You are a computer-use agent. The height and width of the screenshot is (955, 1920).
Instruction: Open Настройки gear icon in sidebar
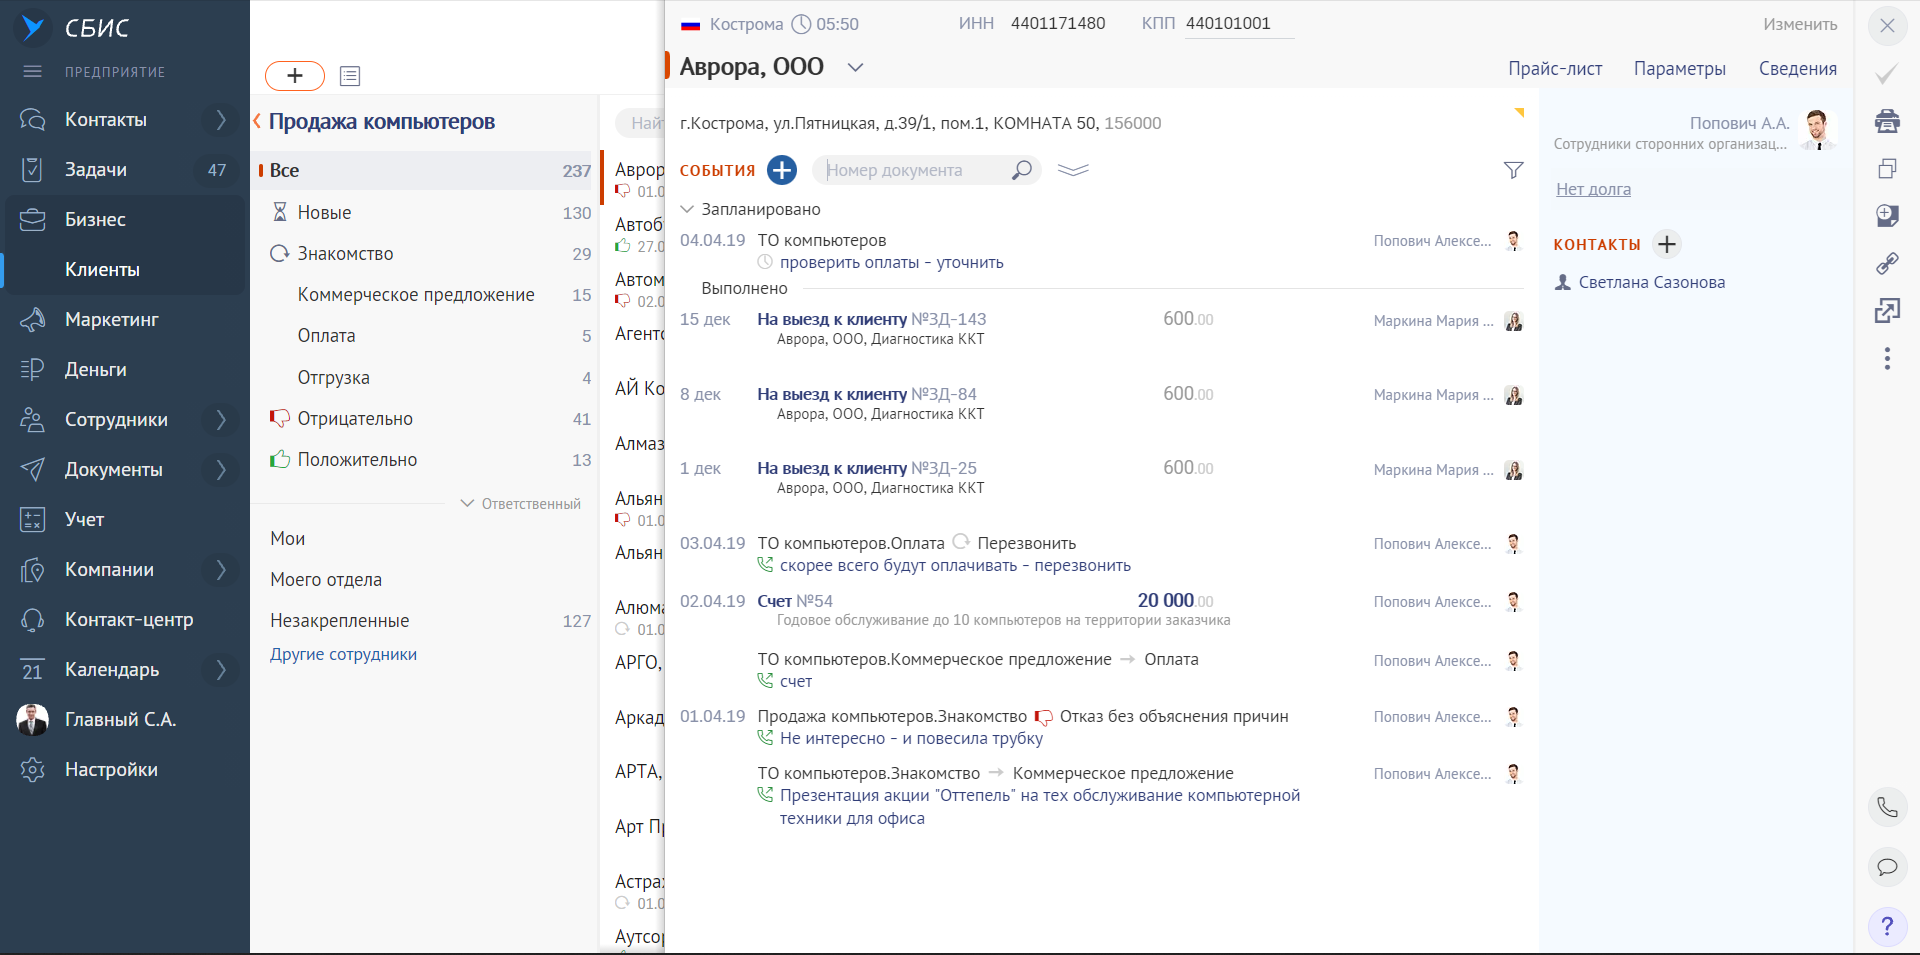pyautogui.click(x=32, y=770)
